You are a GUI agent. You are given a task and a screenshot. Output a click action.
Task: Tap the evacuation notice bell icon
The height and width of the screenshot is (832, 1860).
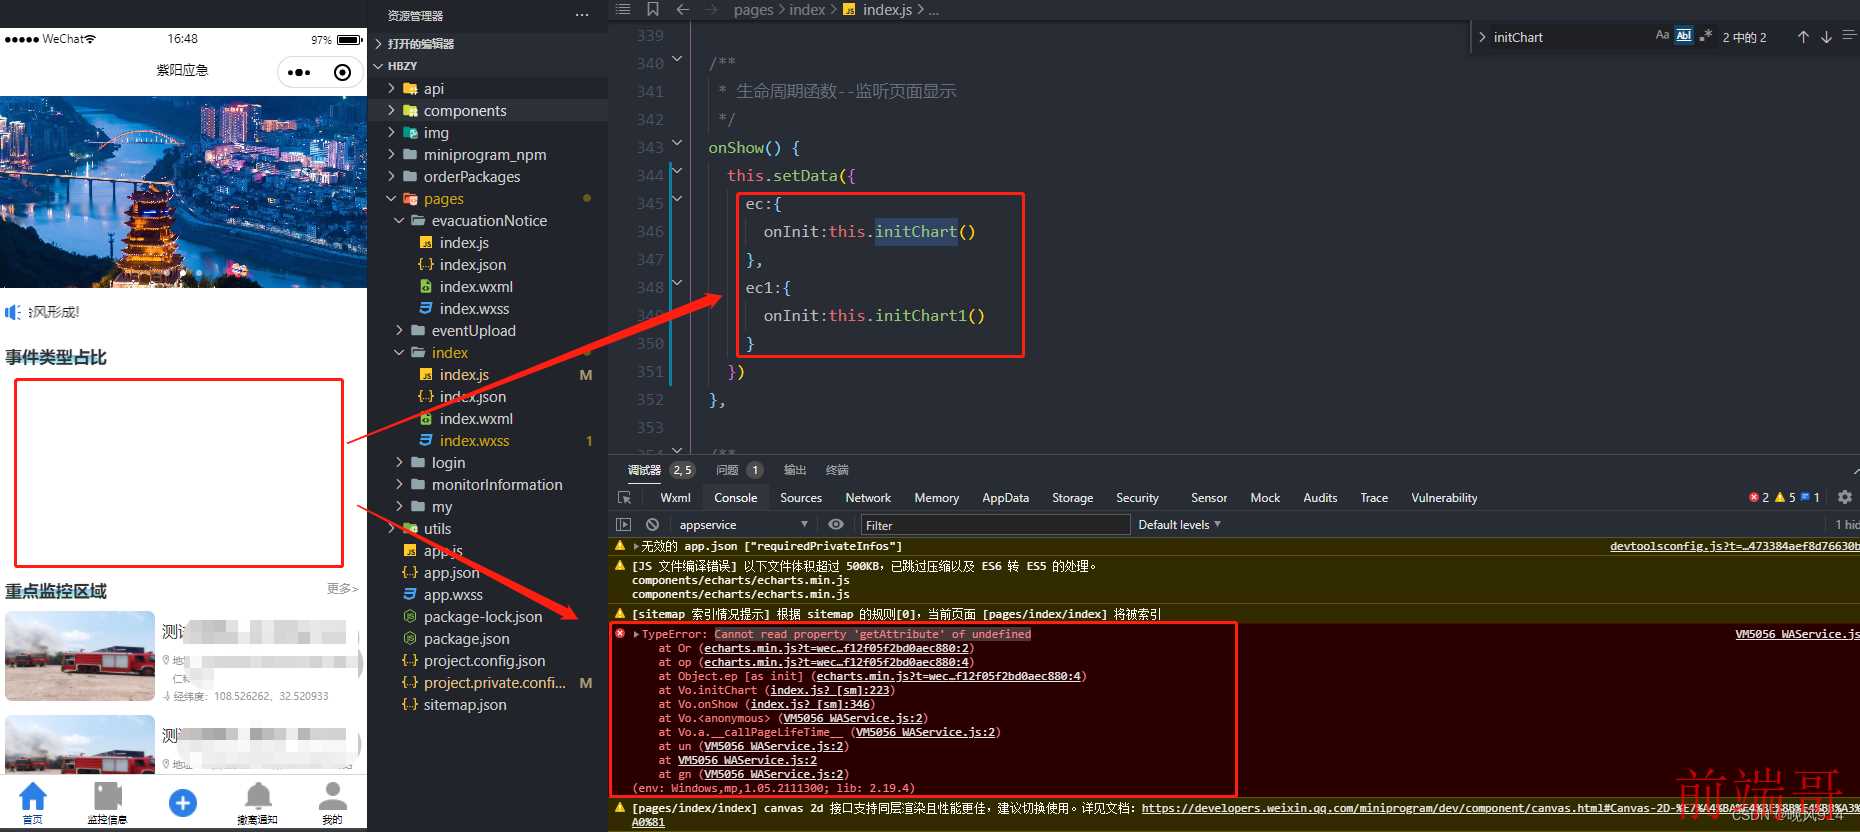point(258,797)
